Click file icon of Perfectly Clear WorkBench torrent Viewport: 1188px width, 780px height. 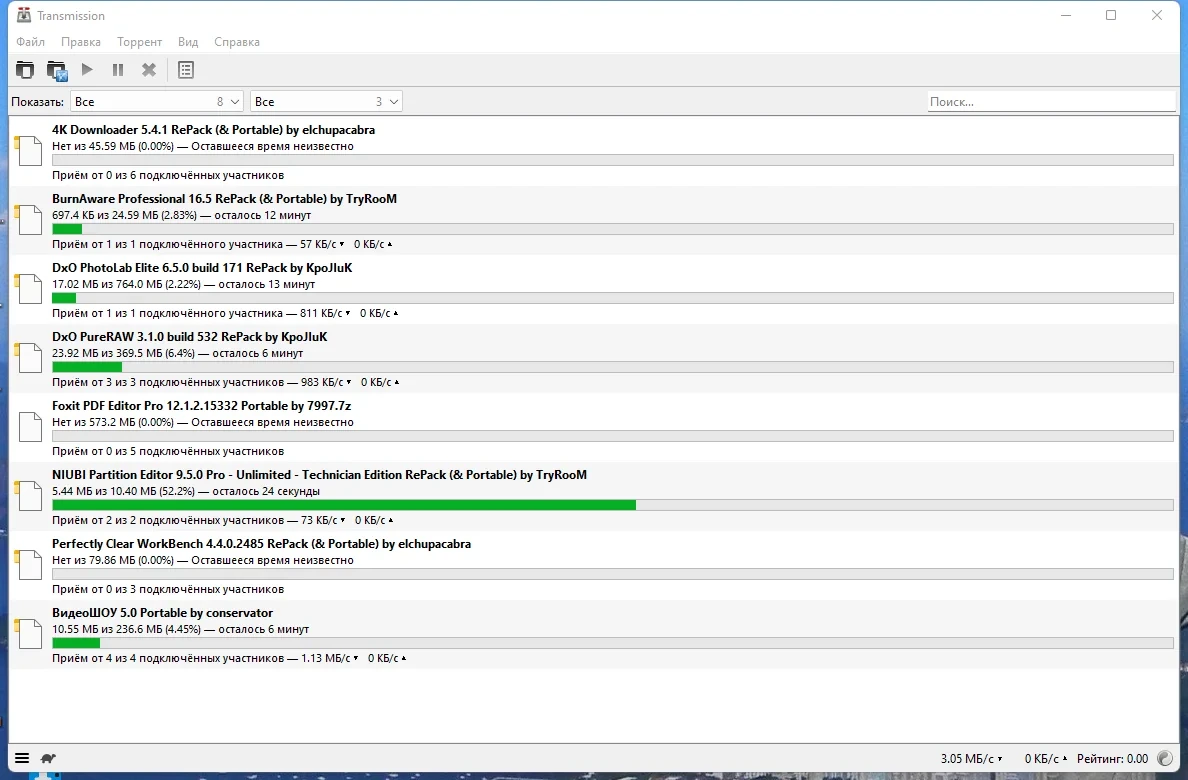29,565
